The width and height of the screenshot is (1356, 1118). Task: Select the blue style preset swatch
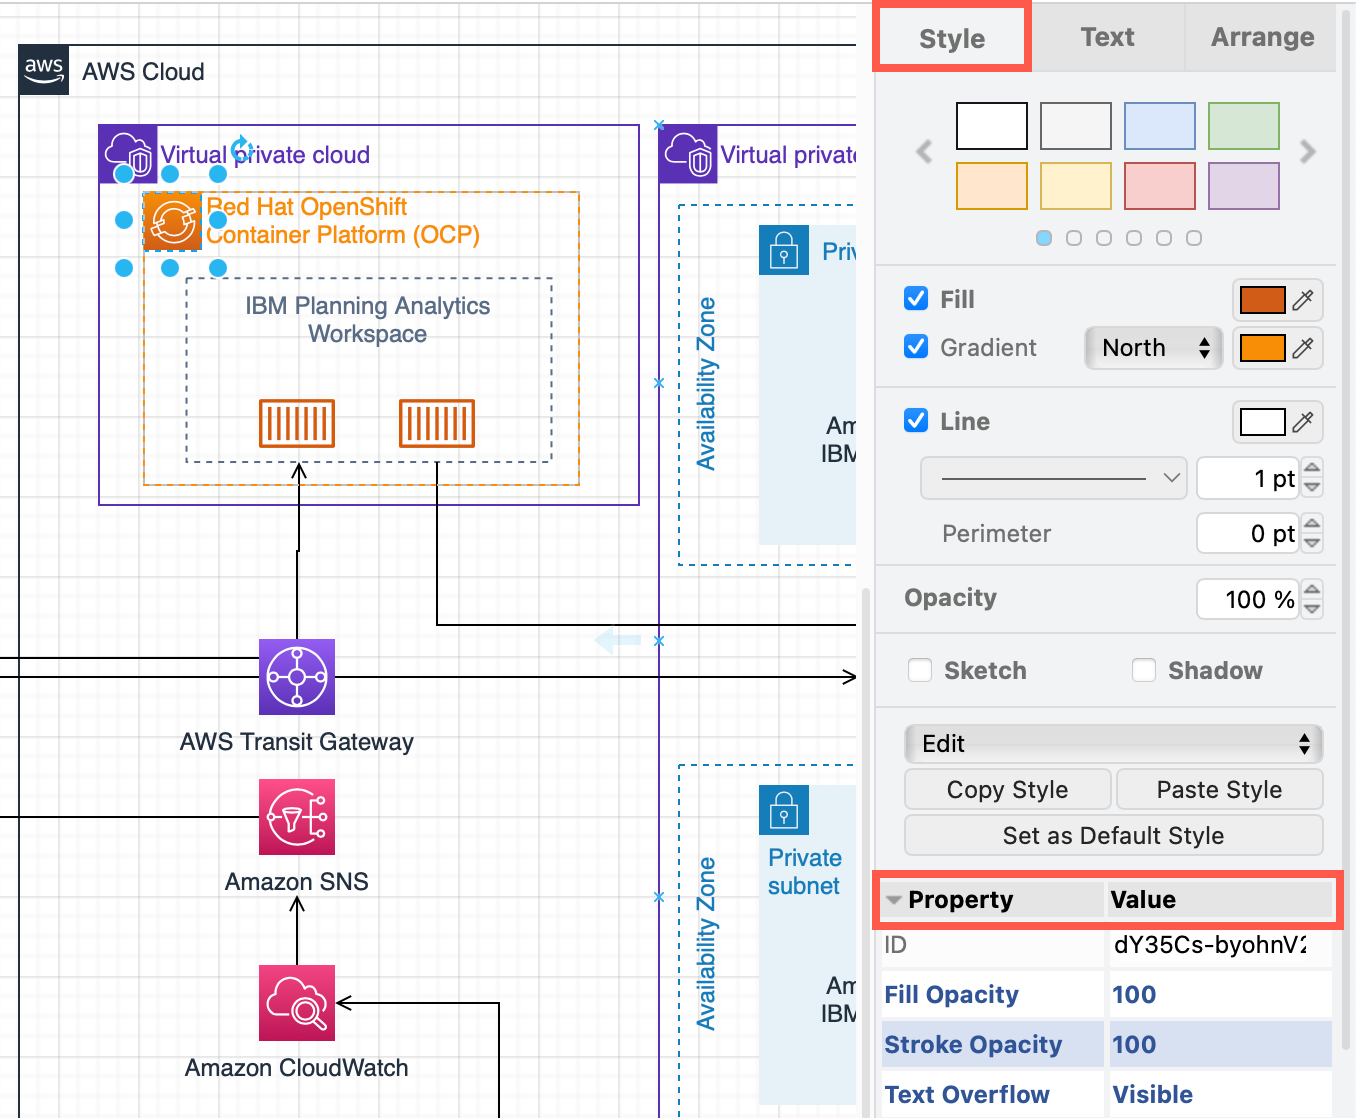[x=1159, y=126]
